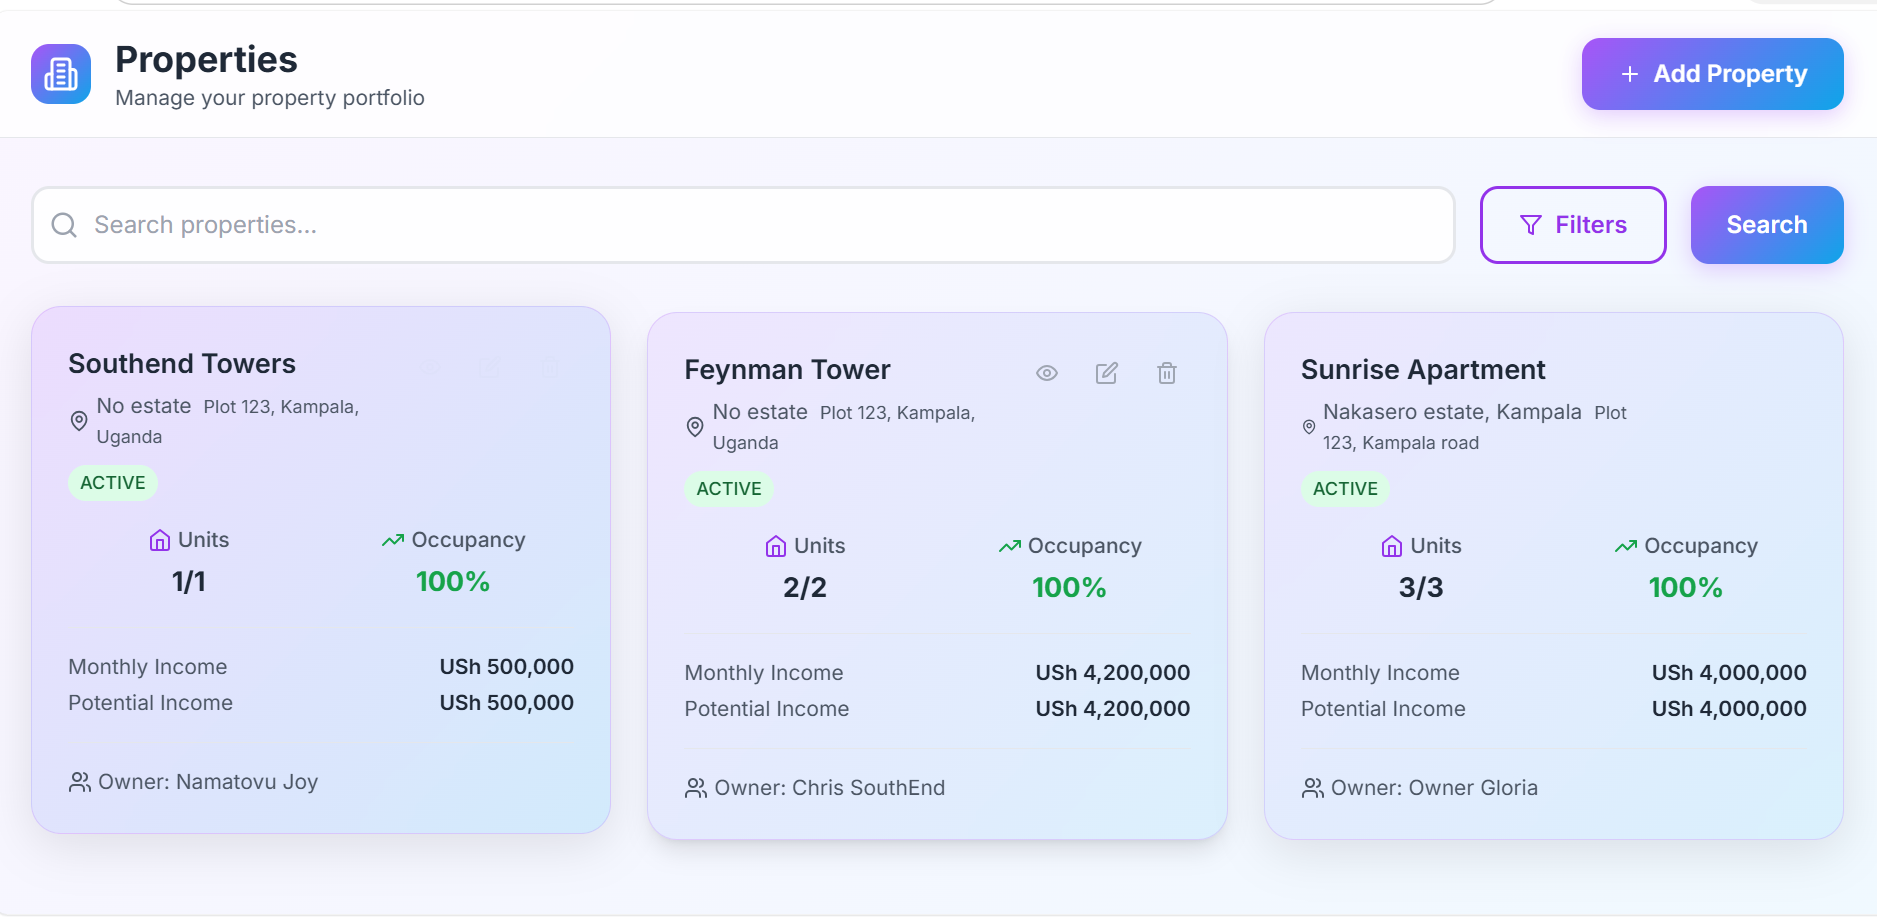
Task: Click the Occupancy trend icon on Feynman Tower
Action: pyautogui.click(x=1010, y=546)
